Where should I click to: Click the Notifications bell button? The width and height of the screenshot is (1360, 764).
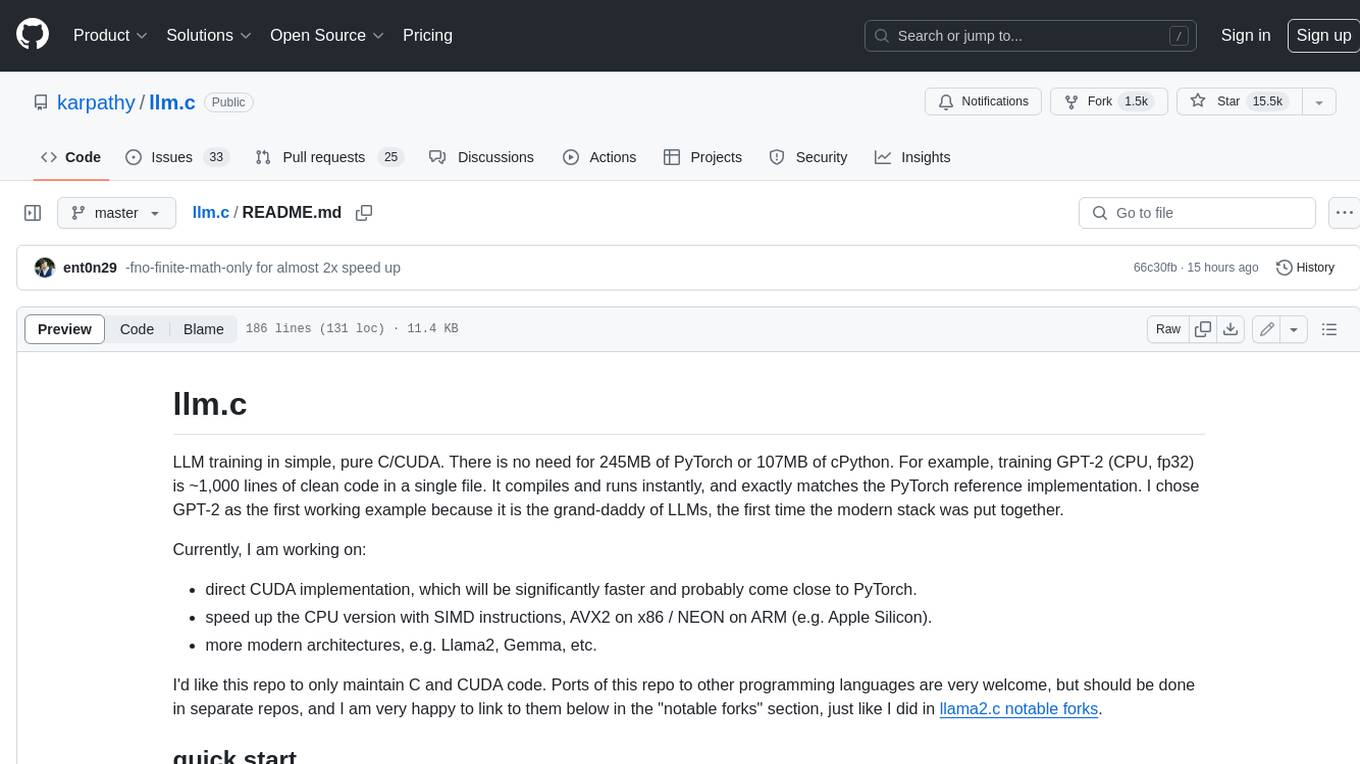(x=984, y=102)
